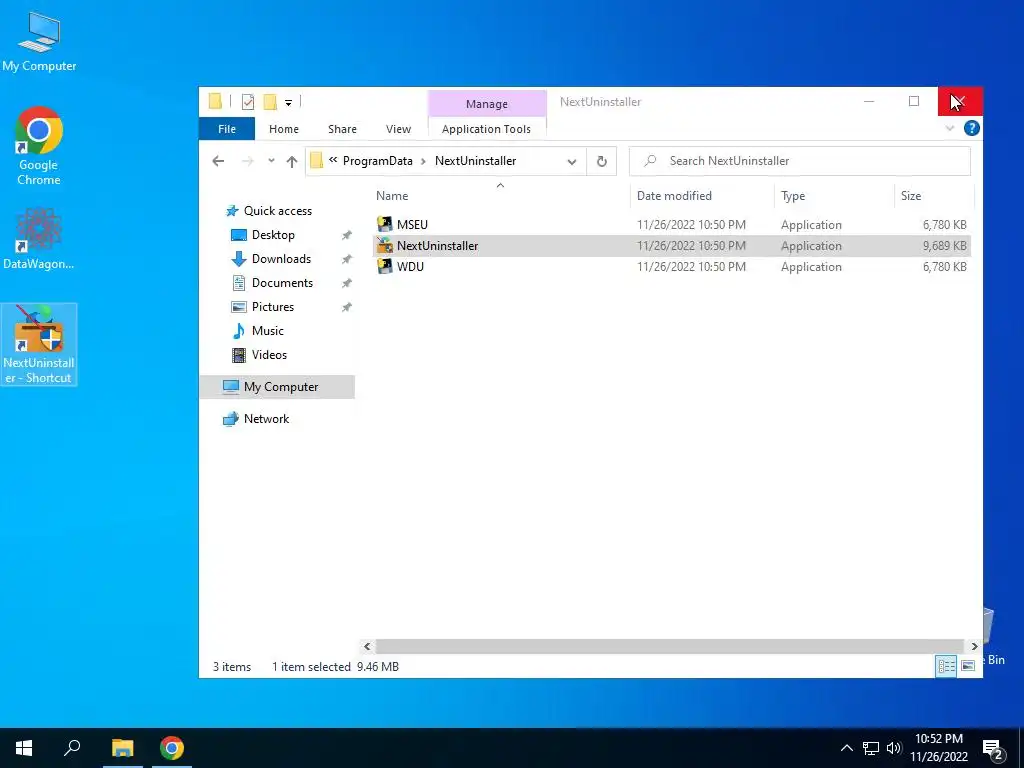
Task: Open the taskbar clock and date
Action: click(x=938, y=748)
